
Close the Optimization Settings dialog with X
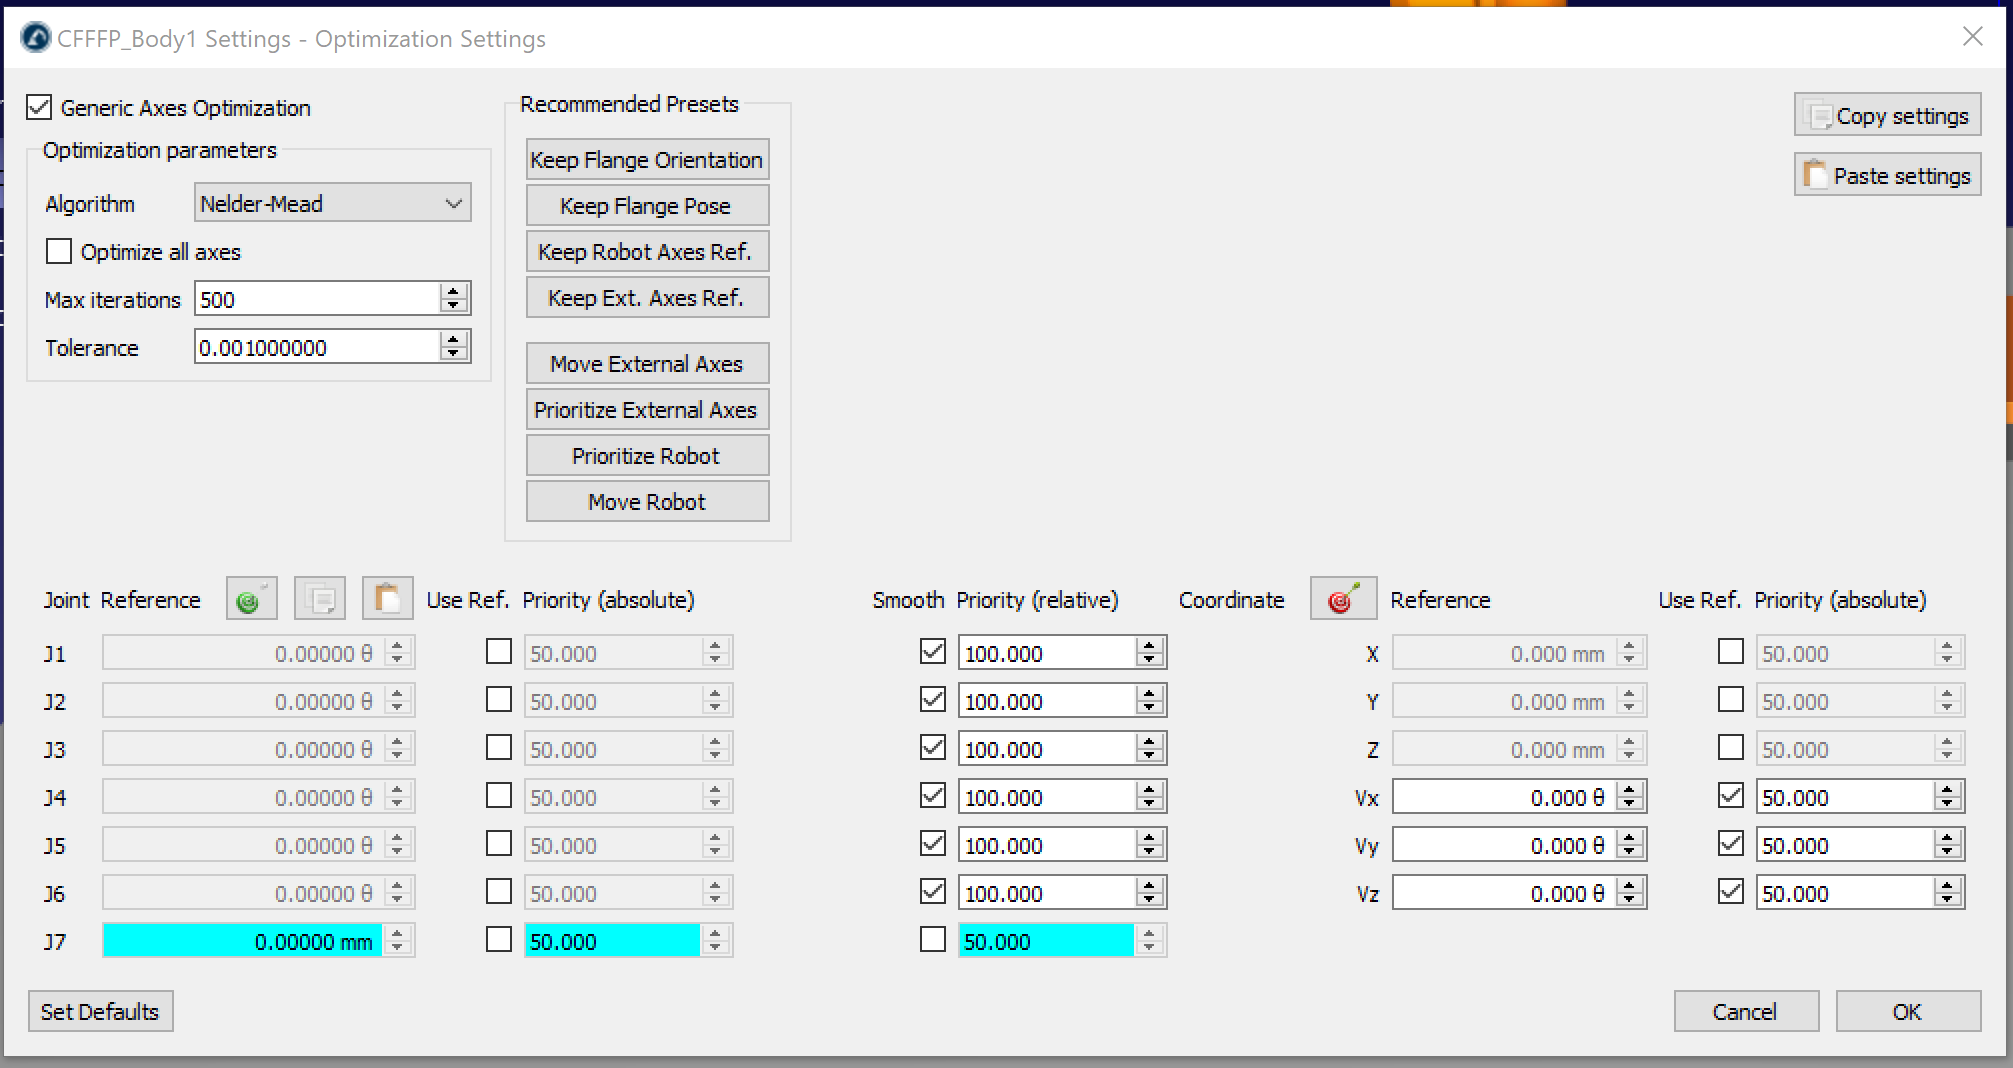(1972, 37)
